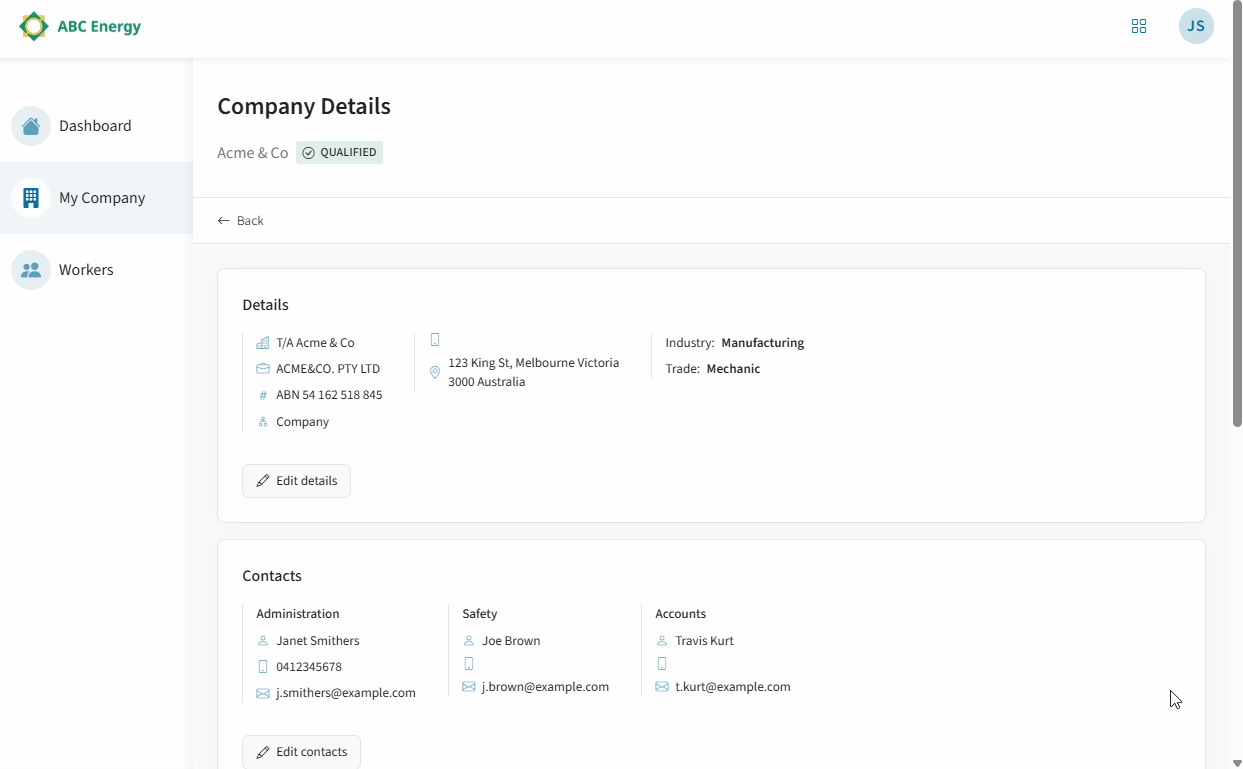Click the person icon beside Travis Kurt
Screen dimensions: 1243x769
click(x=662, y=641)
